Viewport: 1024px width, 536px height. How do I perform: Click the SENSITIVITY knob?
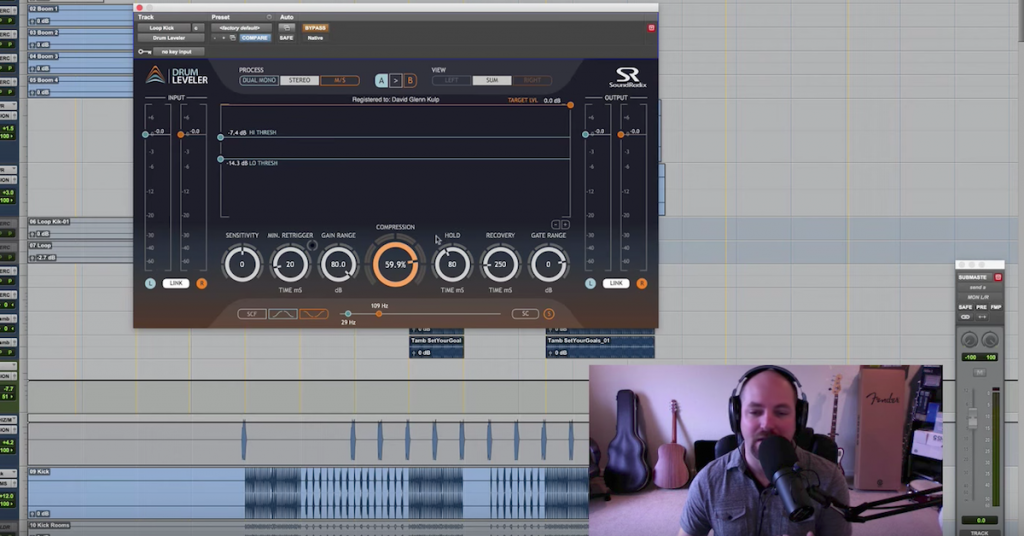242,264
